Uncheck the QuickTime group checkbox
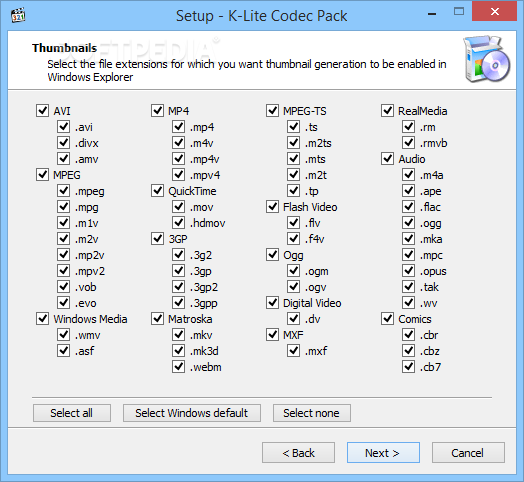The height and width of the screenshot is (482, 524). point(157,191)
